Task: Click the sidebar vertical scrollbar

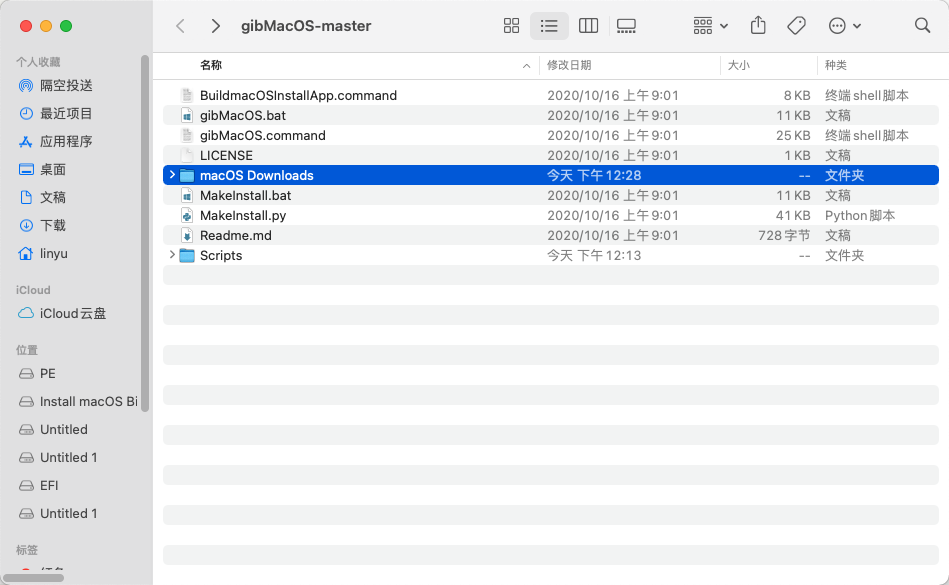Action: point(145,230)
